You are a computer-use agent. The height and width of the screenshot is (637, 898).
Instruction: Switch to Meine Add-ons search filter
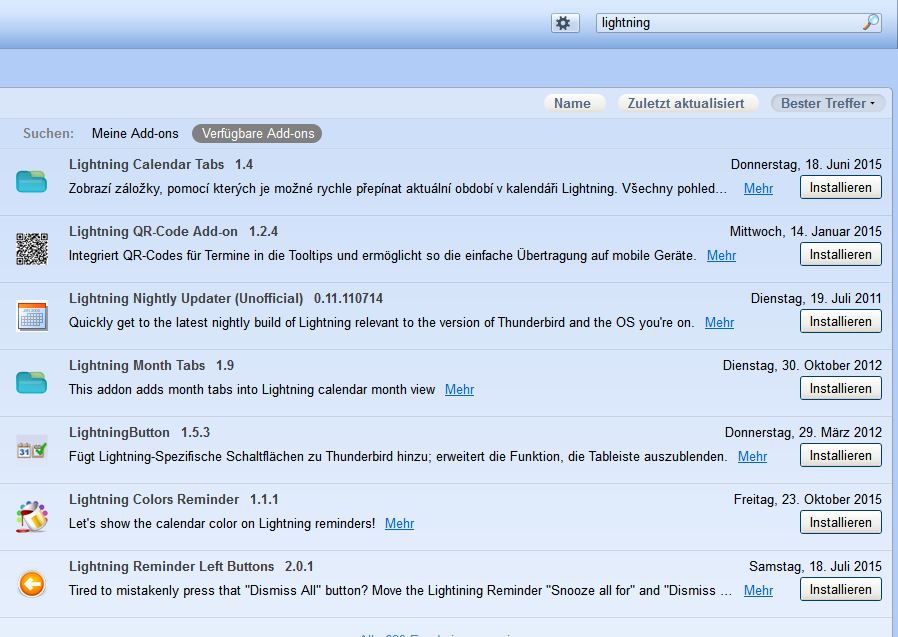(x=135, y=133)
